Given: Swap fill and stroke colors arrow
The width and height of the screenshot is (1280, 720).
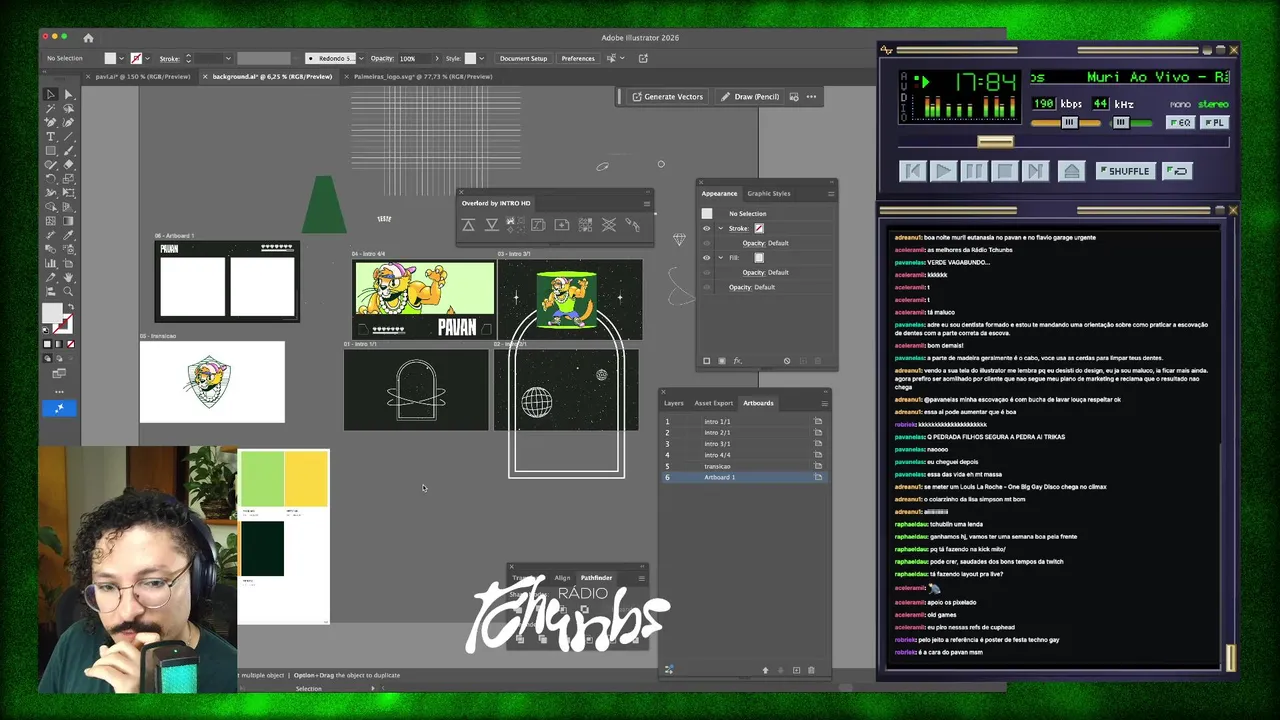Looking at the screenshot, I should click(69, 305).
